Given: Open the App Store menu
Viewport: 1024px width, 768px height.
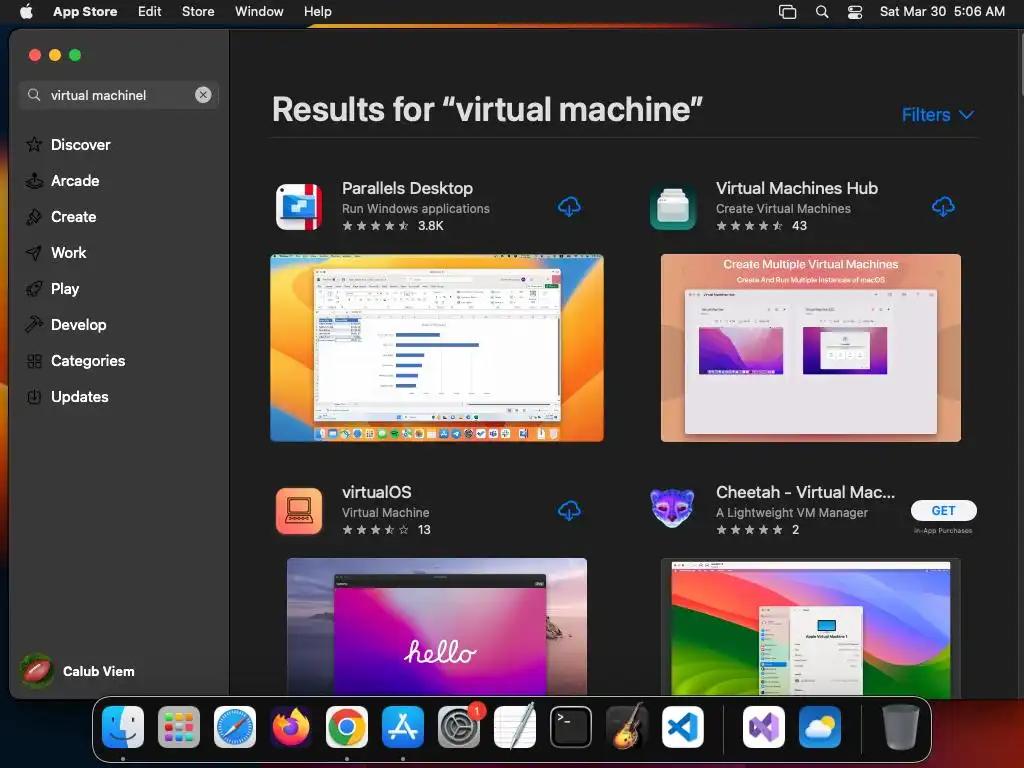Looking at the screenshot, I should 85,12.
